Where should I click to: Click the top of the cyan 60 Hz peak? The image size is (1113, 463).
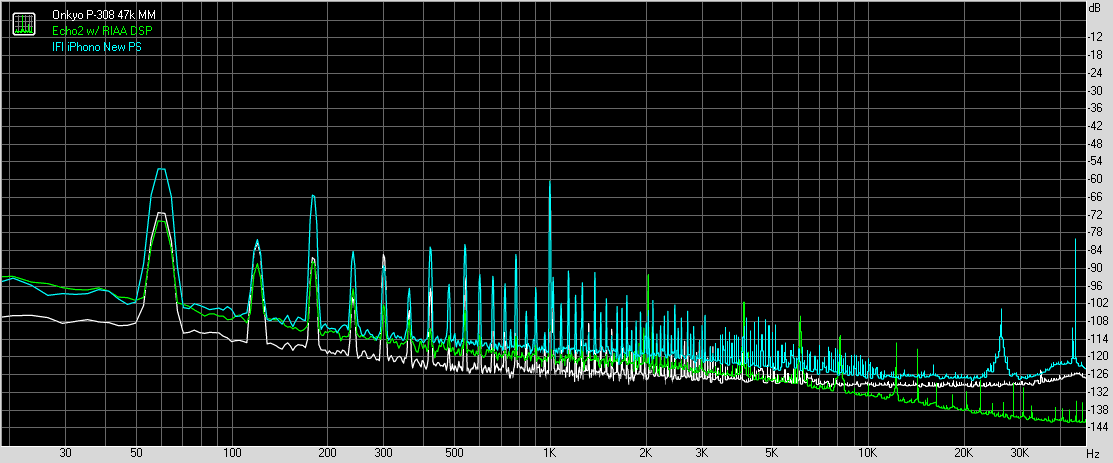pos(160,169)
